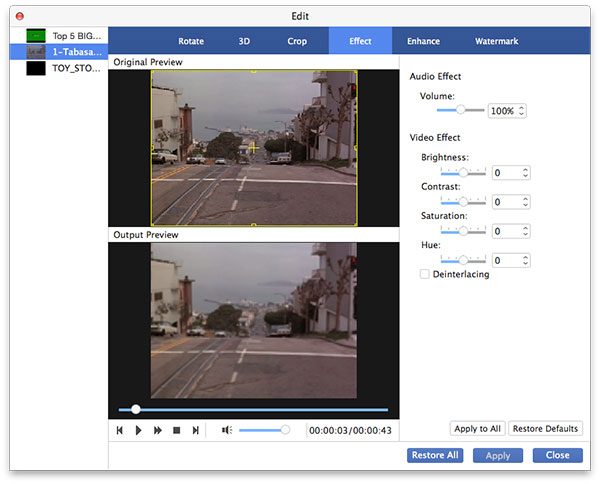Click the Apply to All button

[477, 428]
